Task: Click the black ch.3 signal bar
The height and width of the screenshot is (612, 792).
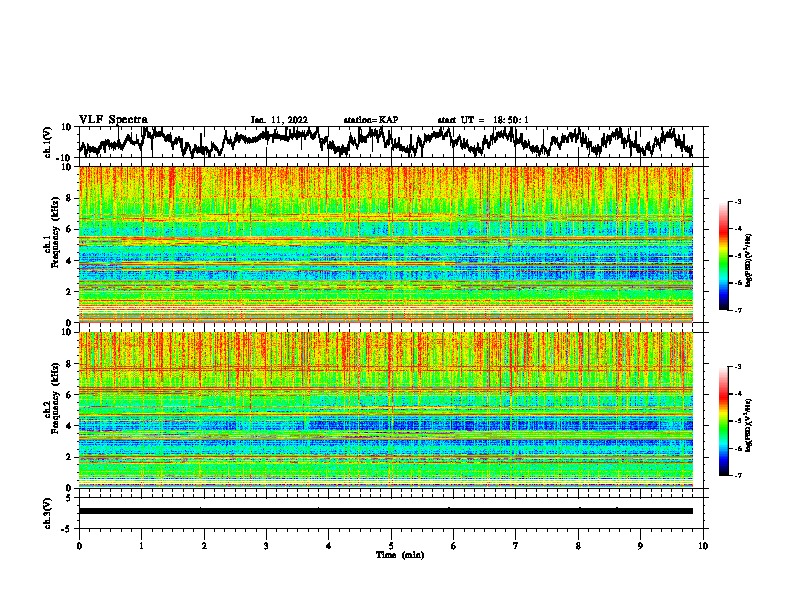Action: coord(386,511)
